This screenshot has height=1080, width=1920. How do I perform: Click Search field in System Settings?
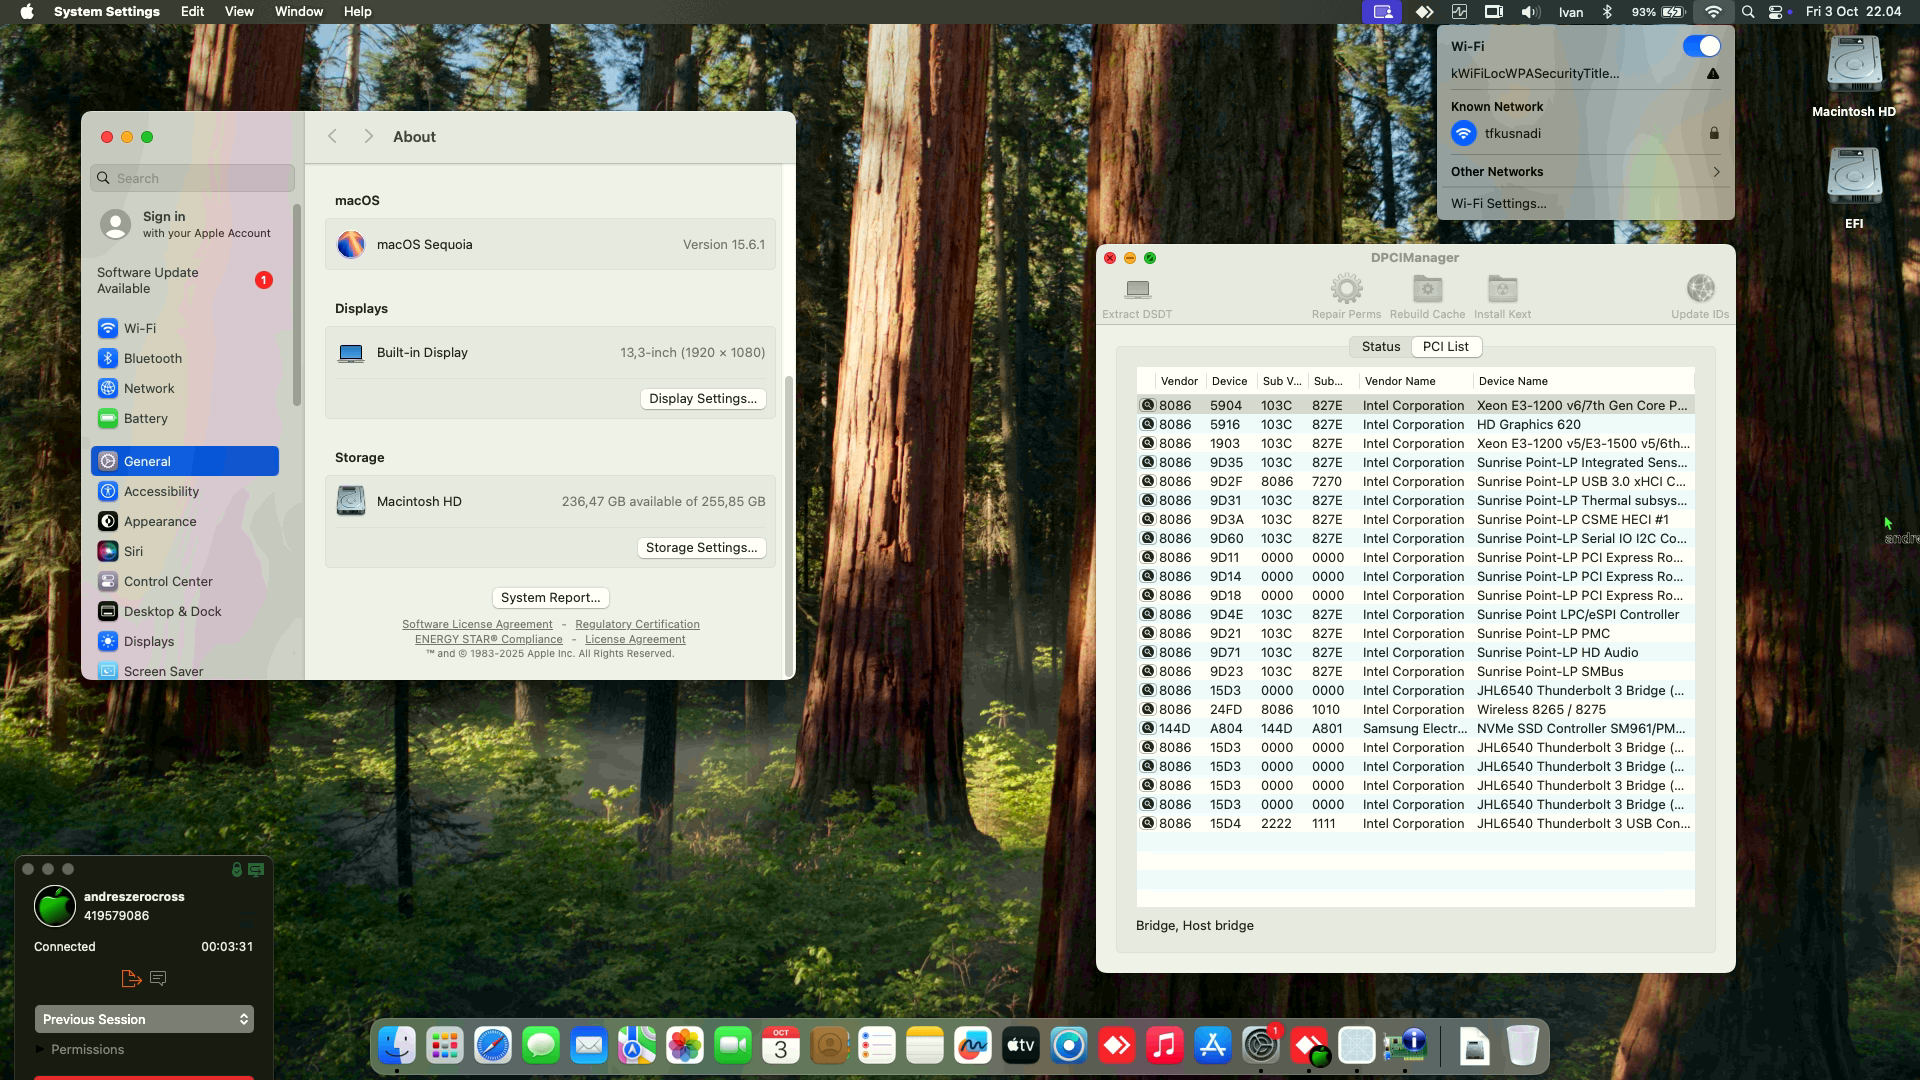(192, 178)
